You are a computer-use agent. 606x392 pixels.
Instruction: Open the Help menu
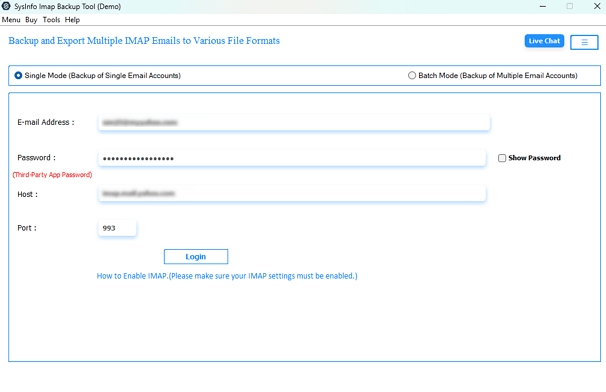pos(72,20)
